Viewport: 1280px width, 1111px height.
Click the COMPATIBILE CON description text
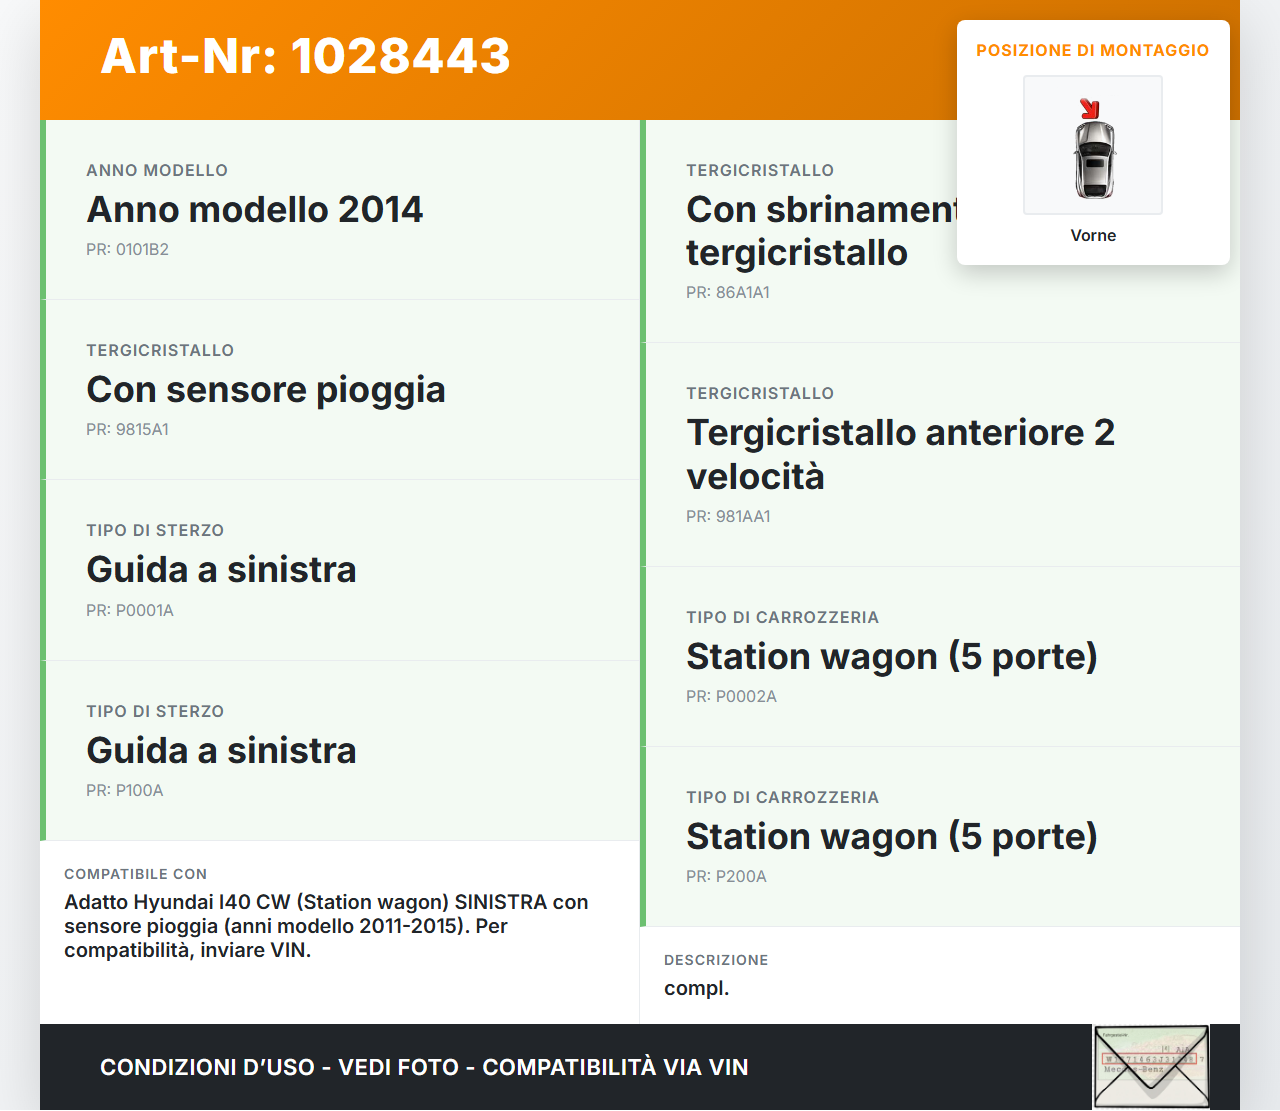(325, 926)
